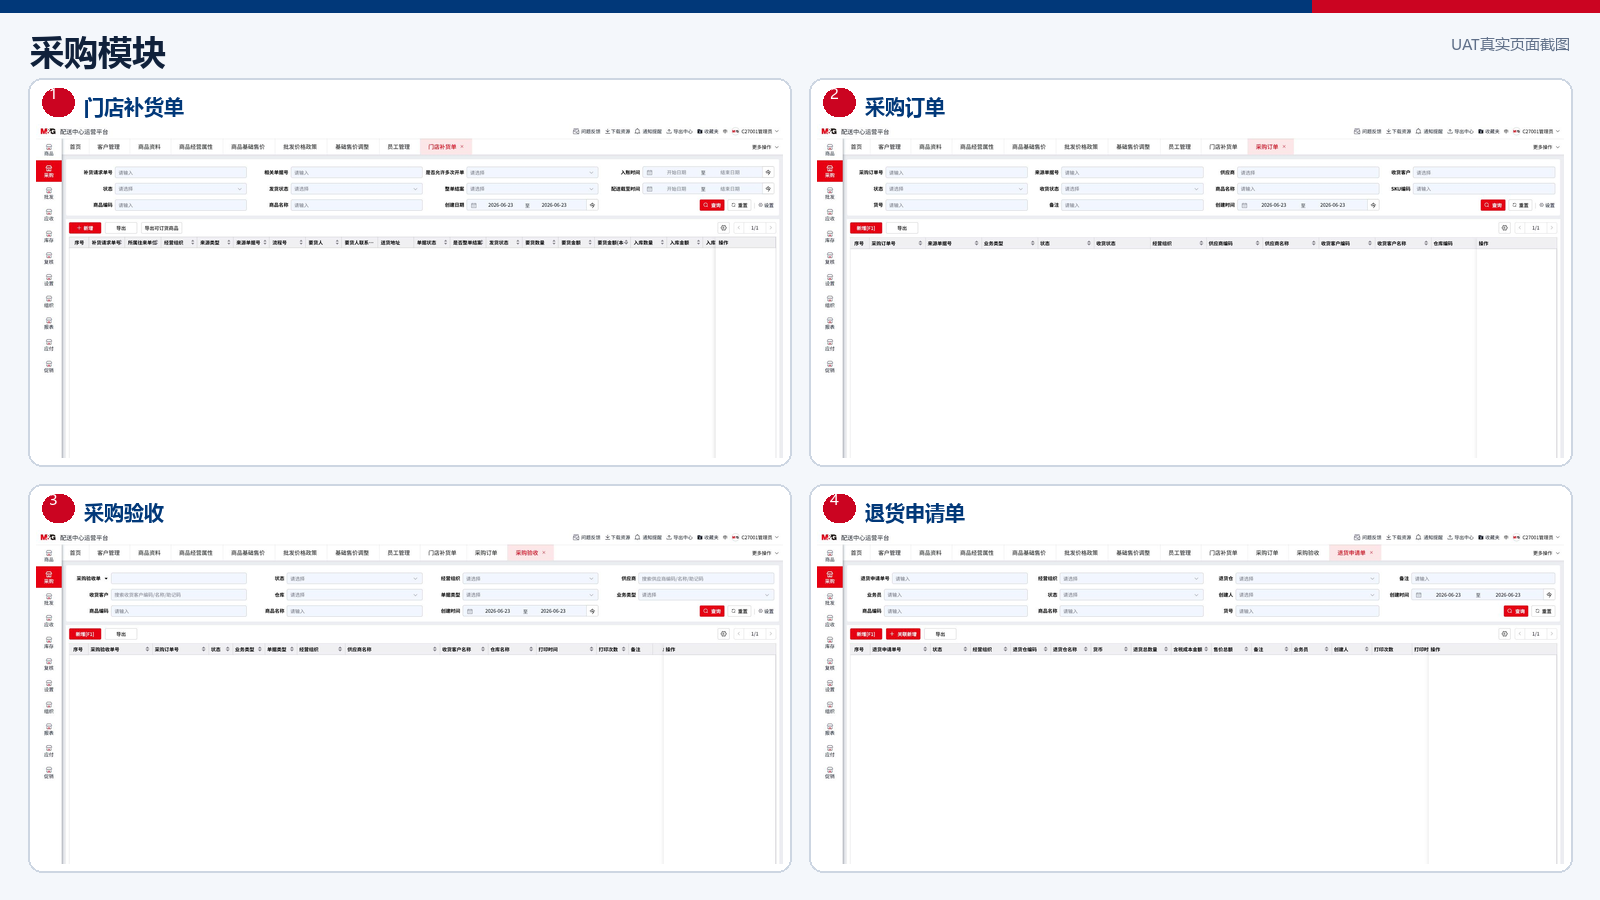Open 商品 sidebar icon in 采购订单 screenshot
Screen dimensions: 1600x900
click(x=829, y=149)
